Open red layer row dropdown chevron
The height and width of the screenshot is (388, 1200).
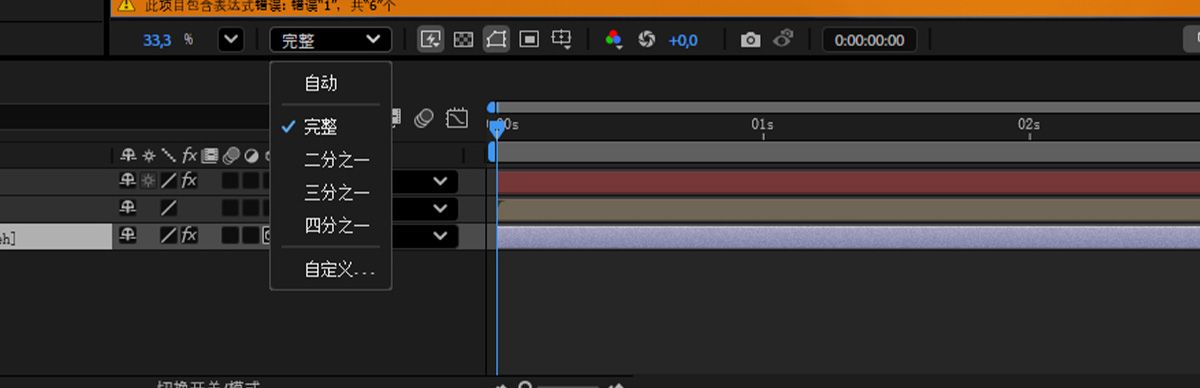pos(440,182)
